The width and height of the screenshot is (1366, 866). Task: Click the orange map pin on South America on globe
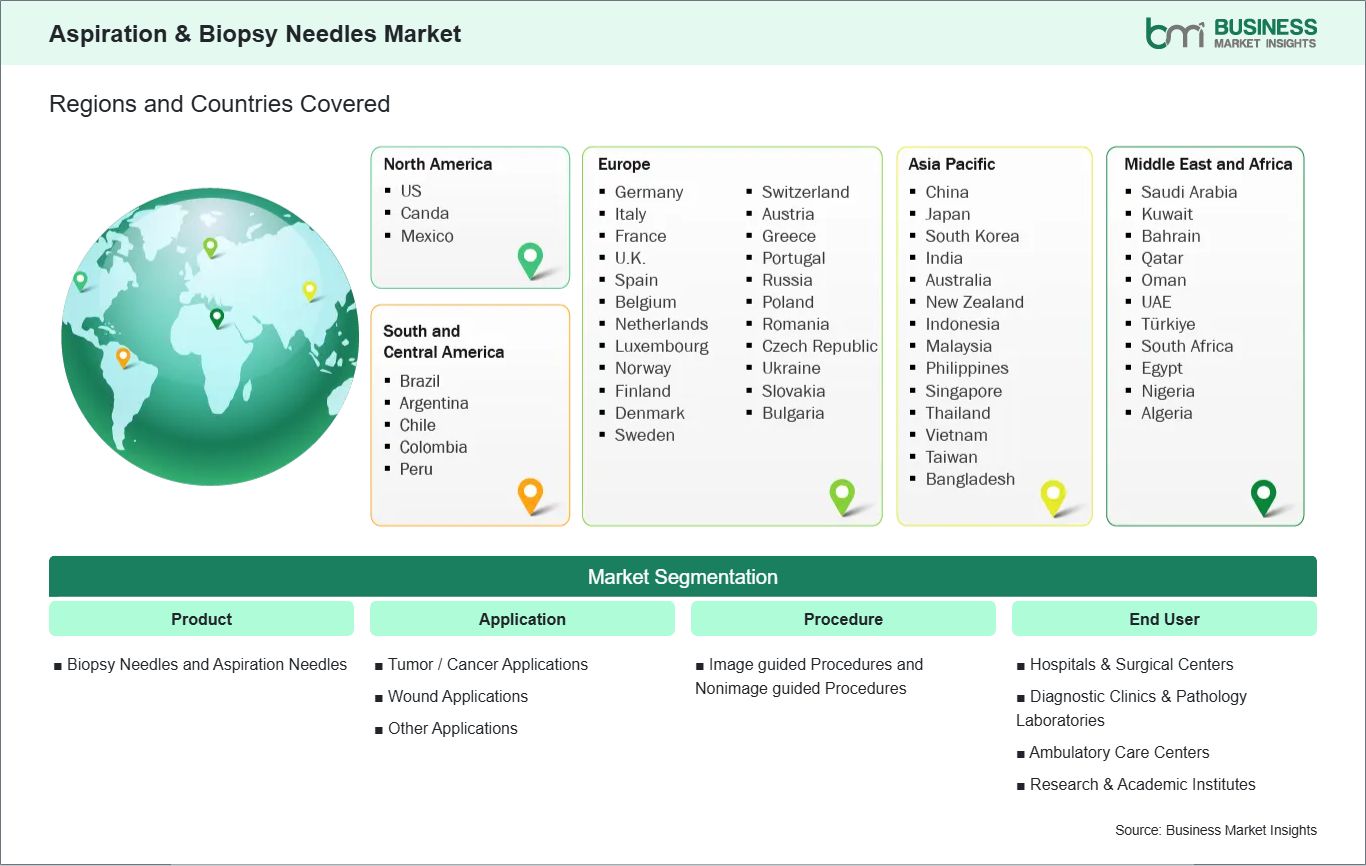point(123,356)
